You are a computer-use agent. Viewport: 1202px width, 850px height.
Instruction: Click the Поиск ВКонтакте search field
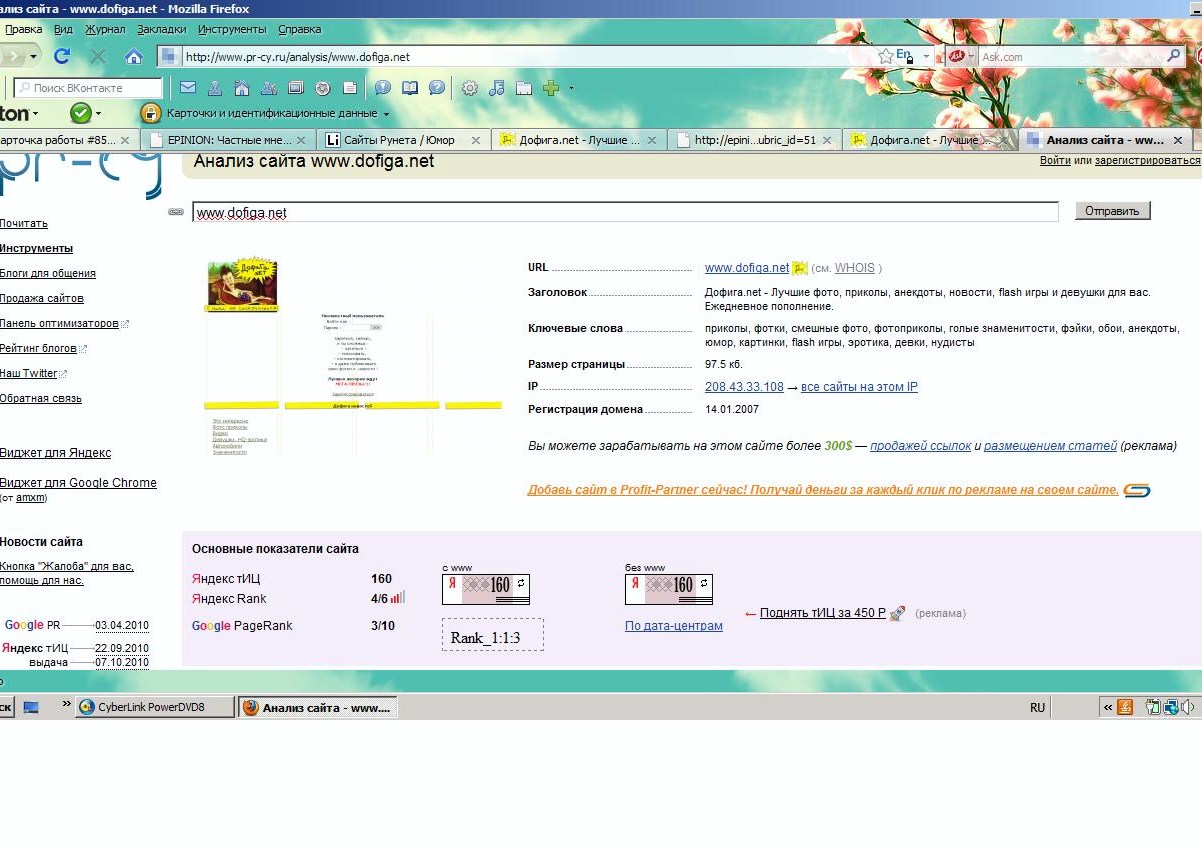88,88
